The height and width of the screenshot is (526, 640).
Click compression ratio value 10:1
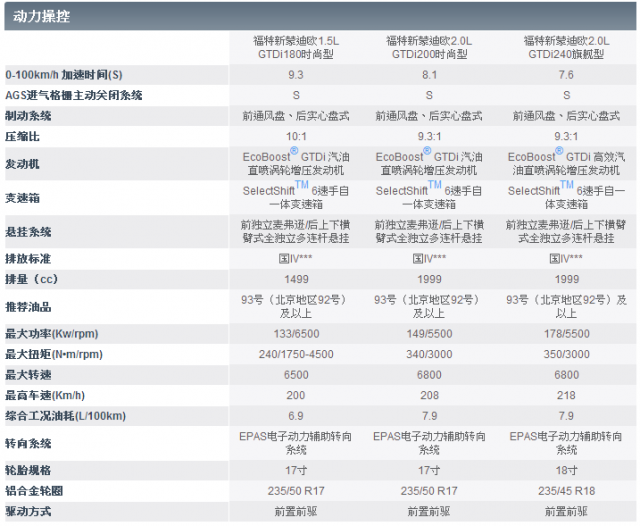(296, 136)
